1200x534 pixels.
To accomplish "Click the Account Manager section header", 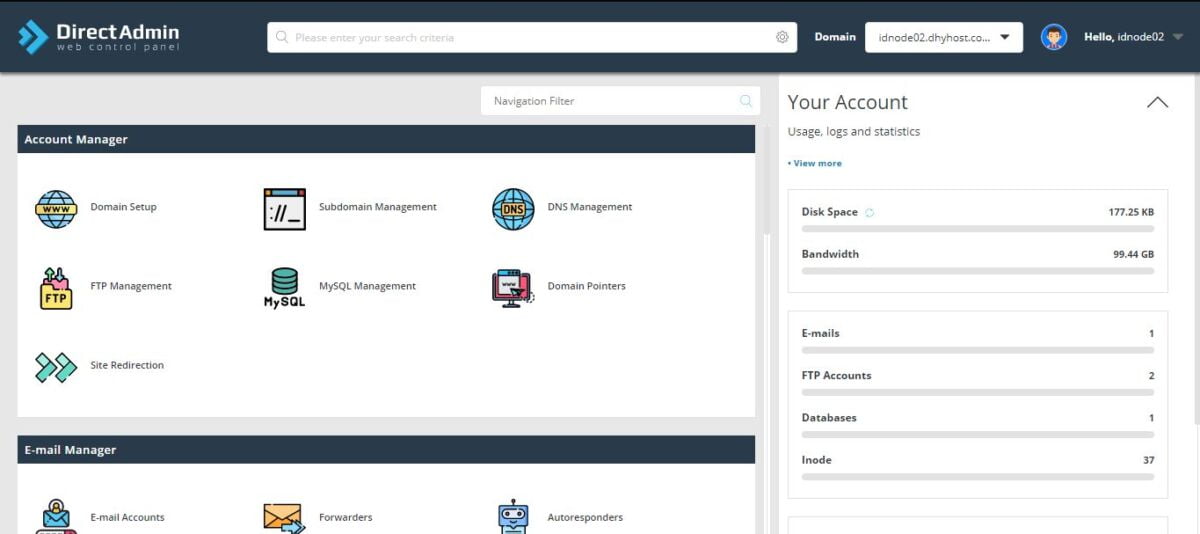I will (386, 139).
